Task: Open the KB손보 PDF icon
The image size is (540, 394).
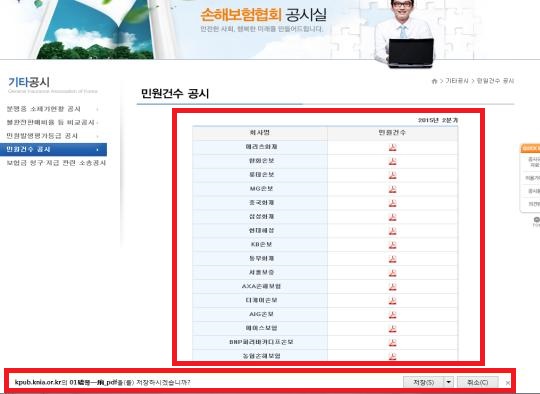Action: (392, 245)
